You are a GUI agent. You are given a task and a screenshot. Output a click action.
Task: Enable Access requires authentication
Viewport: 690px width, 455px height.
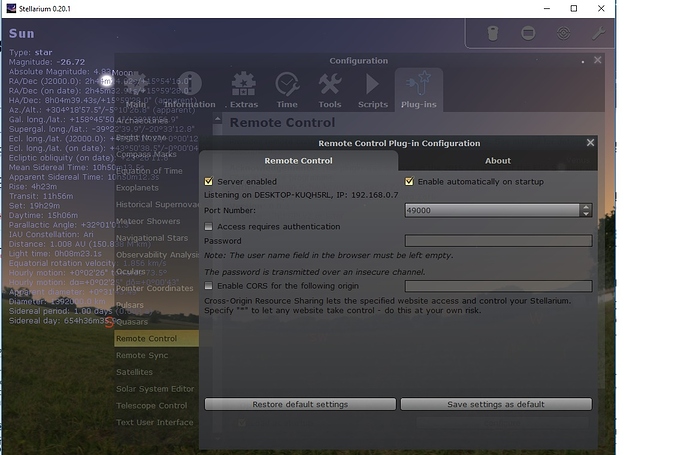click(209, 227)
